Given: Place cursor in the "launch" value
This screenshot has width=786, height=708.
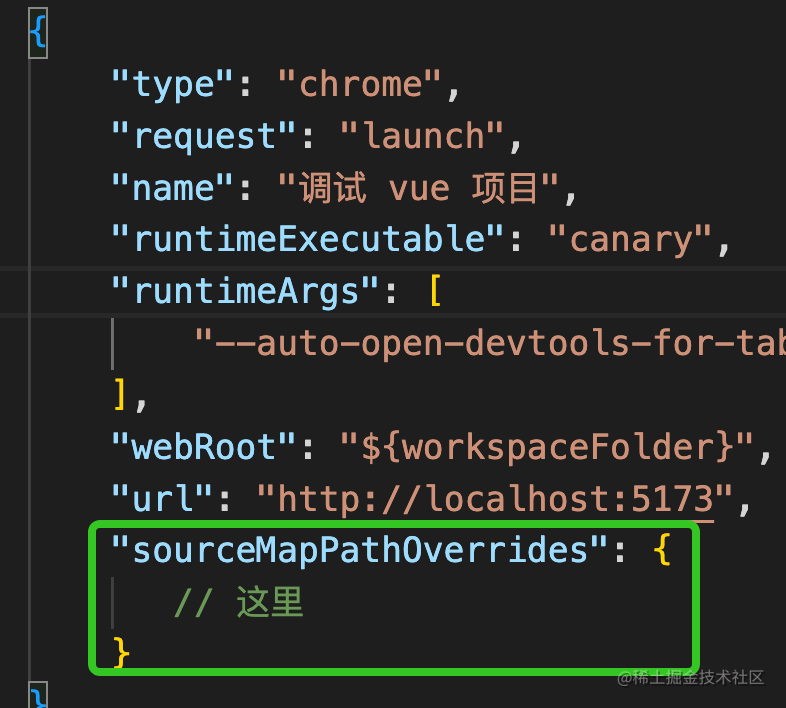Looking at the screenshot, I should 423,136.
